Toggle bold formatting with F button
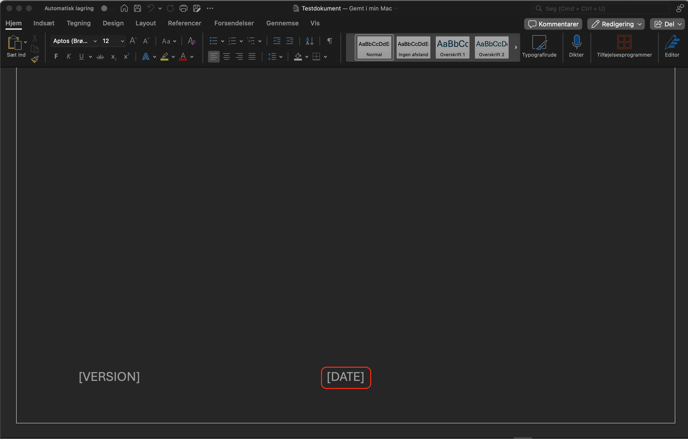Image resolution: width=688 pixels, height=439 pixels. [56, 57]
